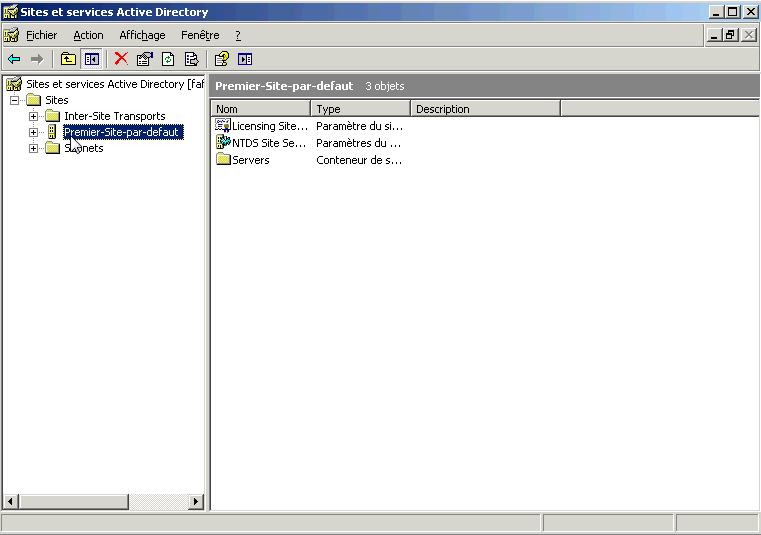
Task: Collapse the Sites tree node
Action: [15, 100]
